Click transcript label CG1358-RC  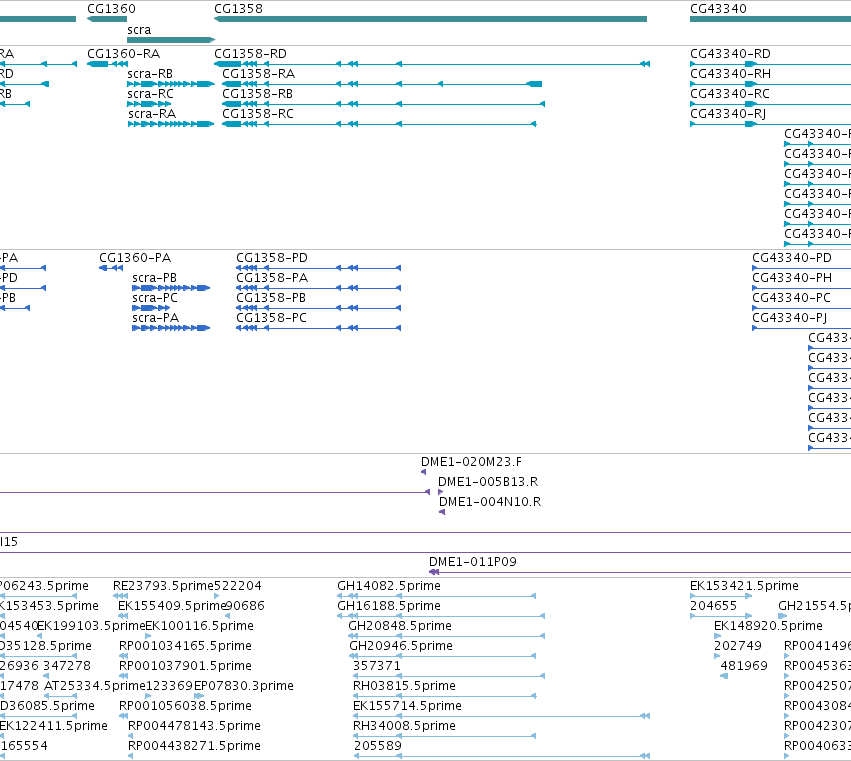pyautogui.click(x=258, y=114)
